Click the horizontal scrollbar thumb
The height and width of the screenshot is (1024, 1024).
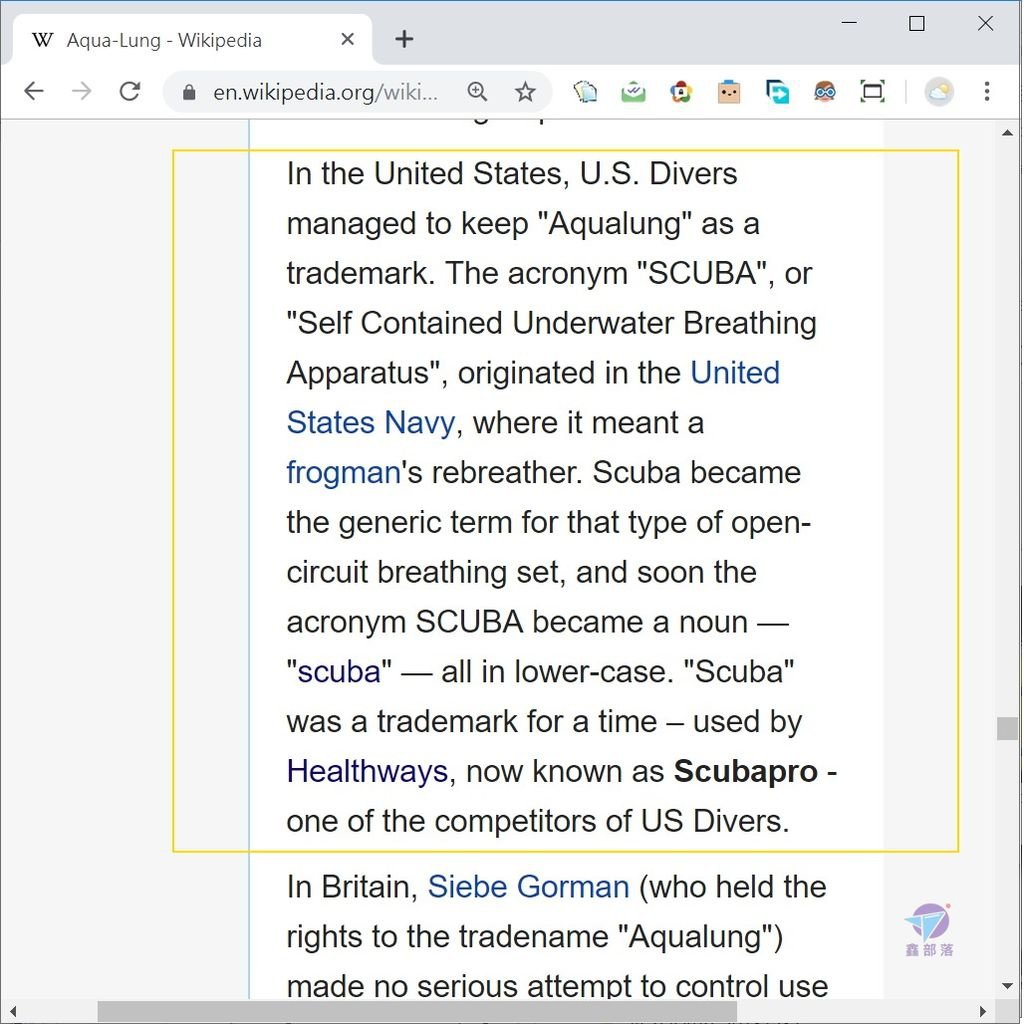click(x=417, y=1012)
